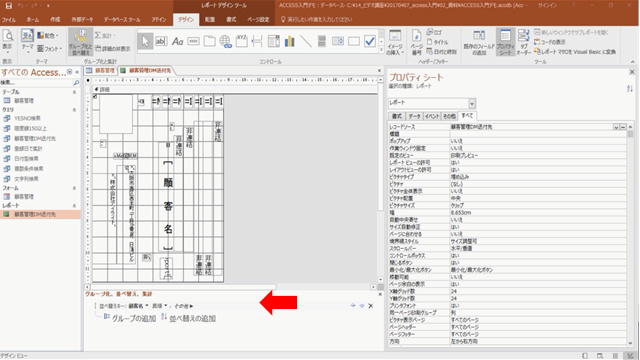Viewport: 640px width, 360px height.
Task: Select the Button control tool
Action: [x=193, y=41]
